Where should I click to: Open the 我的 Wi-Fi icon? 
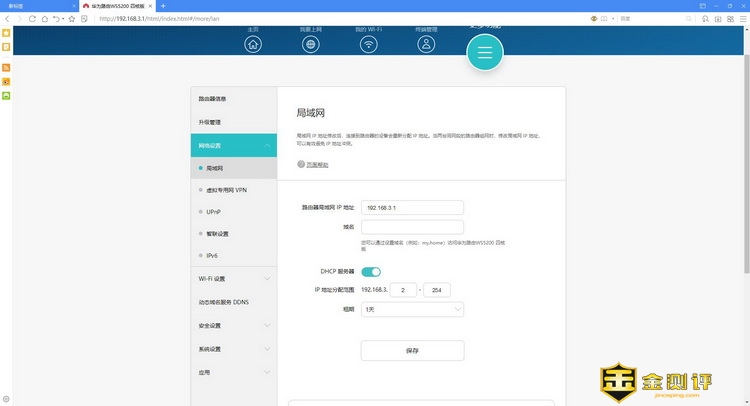pyautogui.click(x=369, y=44)
